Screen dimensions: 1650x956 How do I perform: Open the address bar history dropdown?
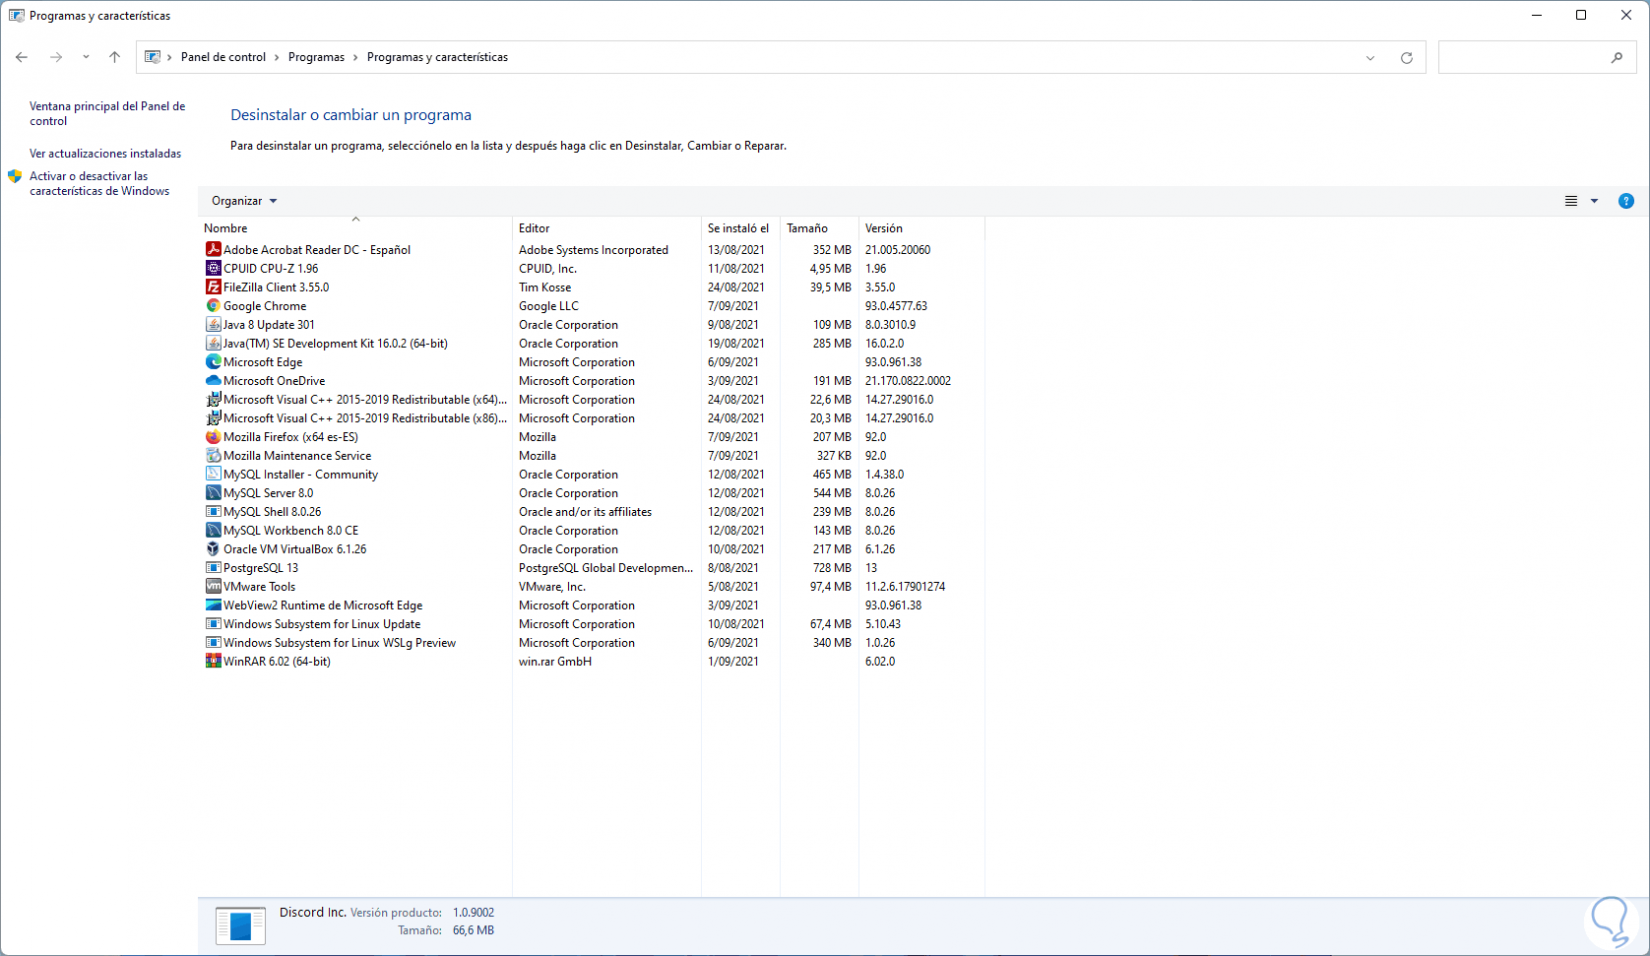pyautogui.click(x=1370, y=58)
